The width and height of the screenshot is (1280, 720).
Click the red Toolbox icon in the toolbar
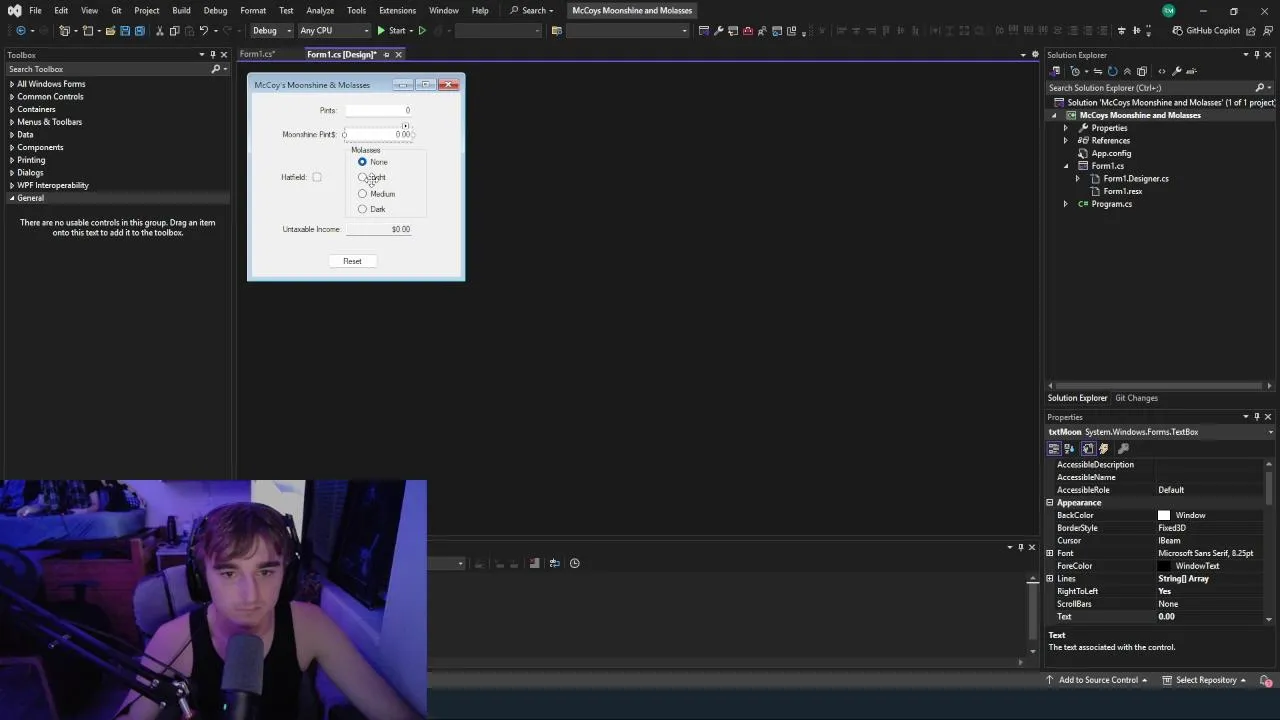click(x=747, y=31)
